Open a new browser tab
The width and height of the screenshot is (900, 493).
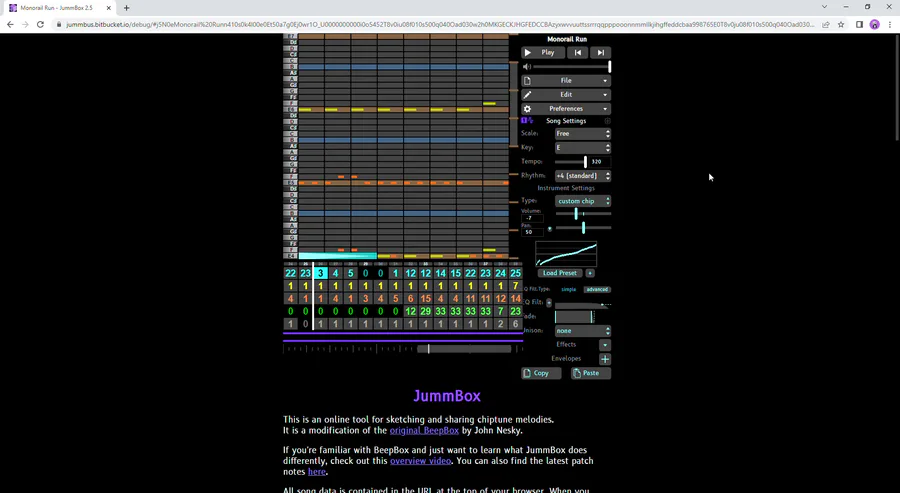coord(126,8)
